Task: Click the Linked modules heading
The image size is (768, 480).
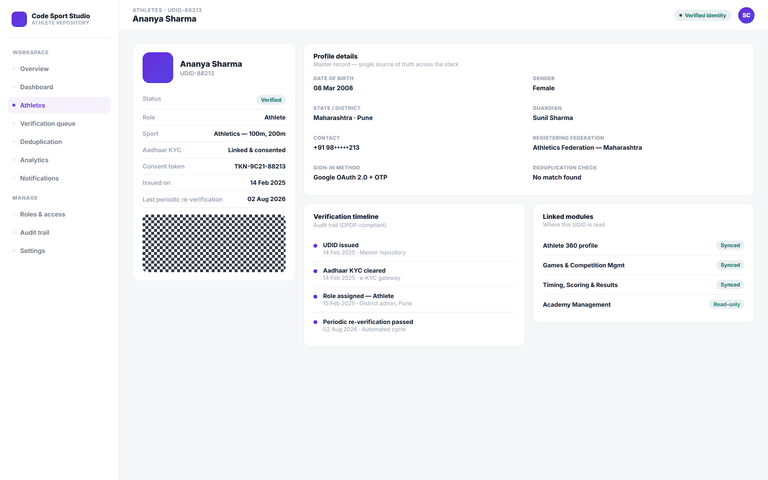Action: point(568,216)
